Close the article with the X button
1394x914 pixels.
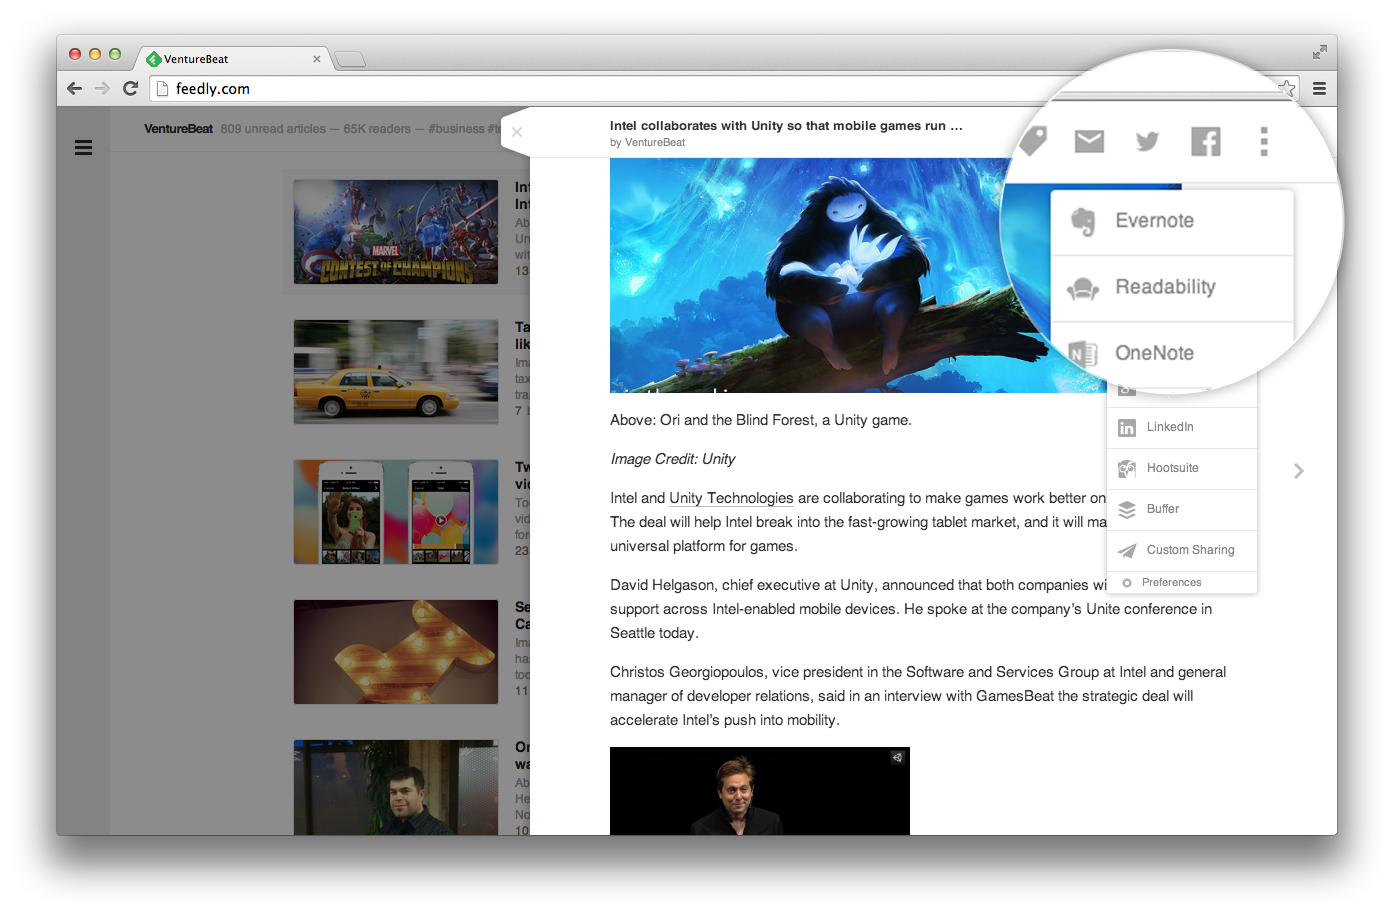(517, 132)
